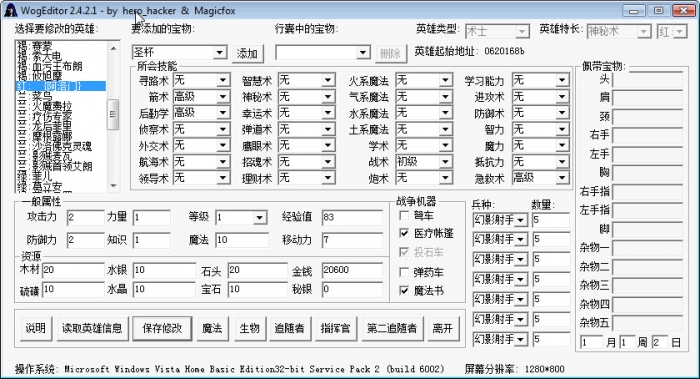Expand the 领导术 skill dropdown
Screen dimensions: 700x379
[223, 178]
